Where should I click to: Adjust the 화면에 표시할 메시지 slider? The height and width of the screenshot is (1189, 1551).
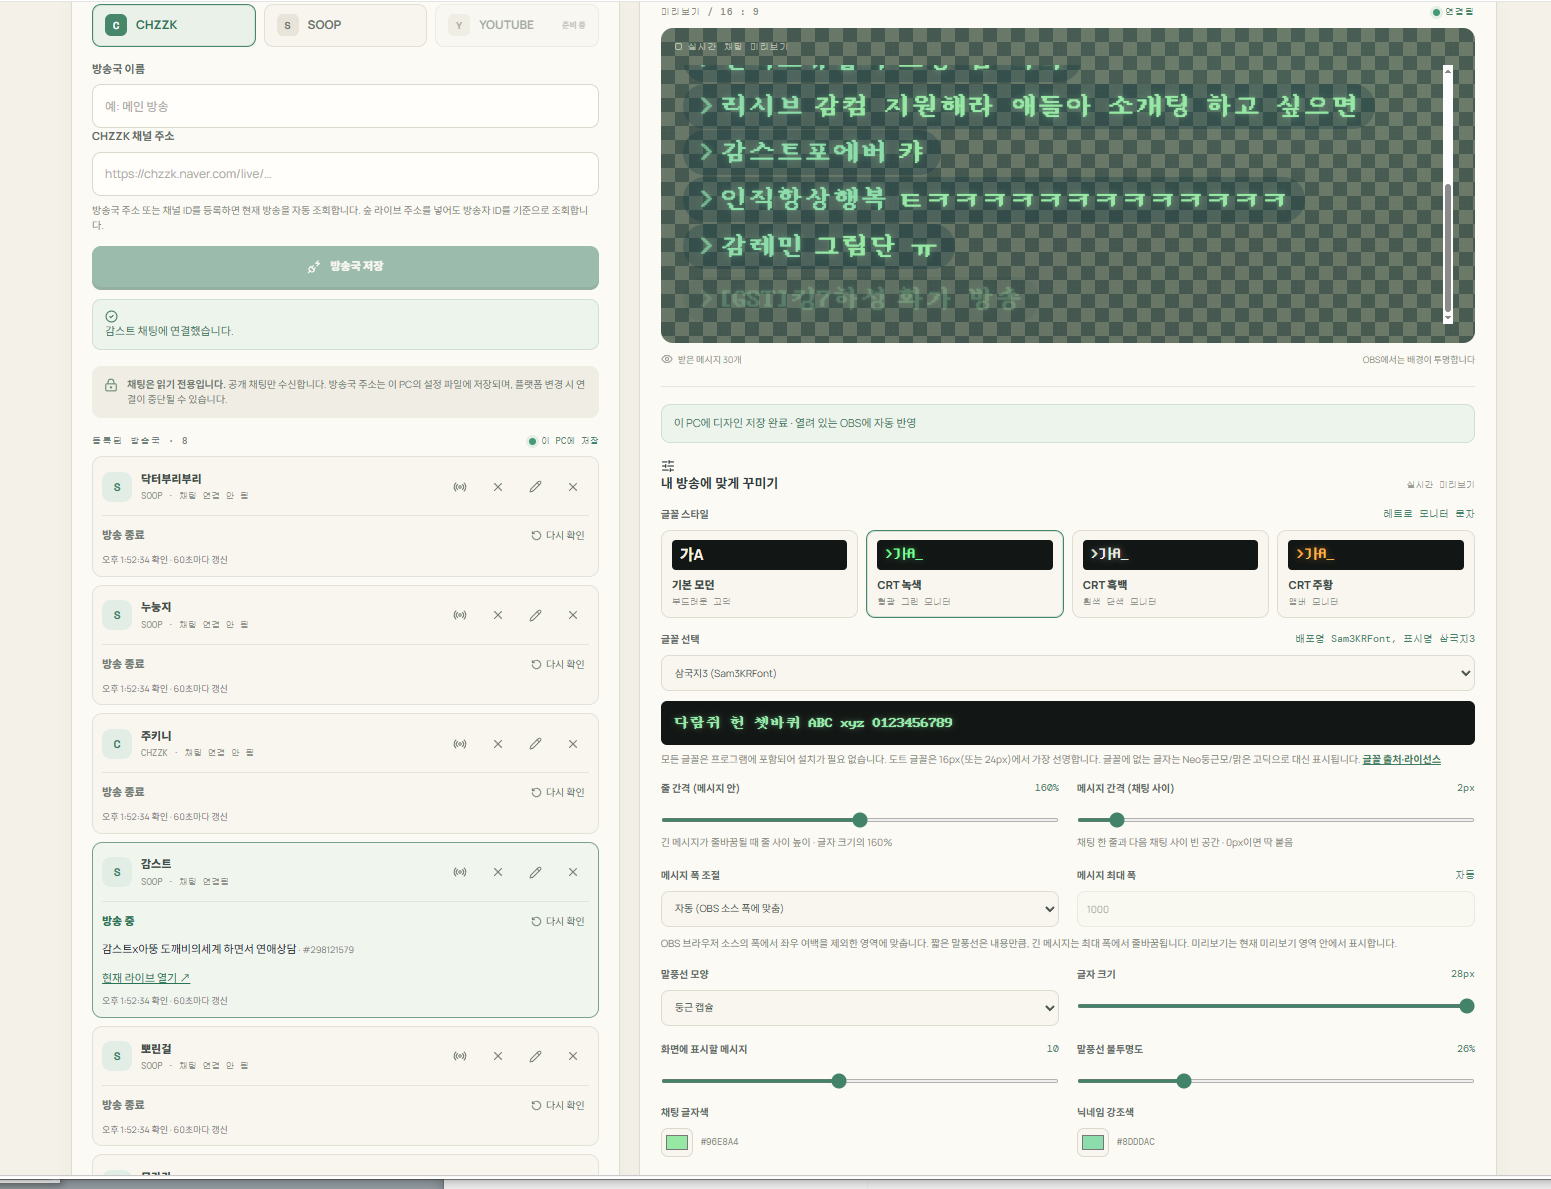coord(860,1081)
